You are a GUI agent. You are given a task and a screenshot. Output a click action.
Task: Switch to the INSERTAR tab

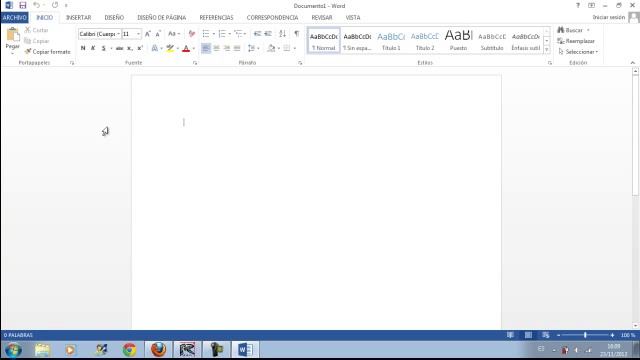click(78, 18)
